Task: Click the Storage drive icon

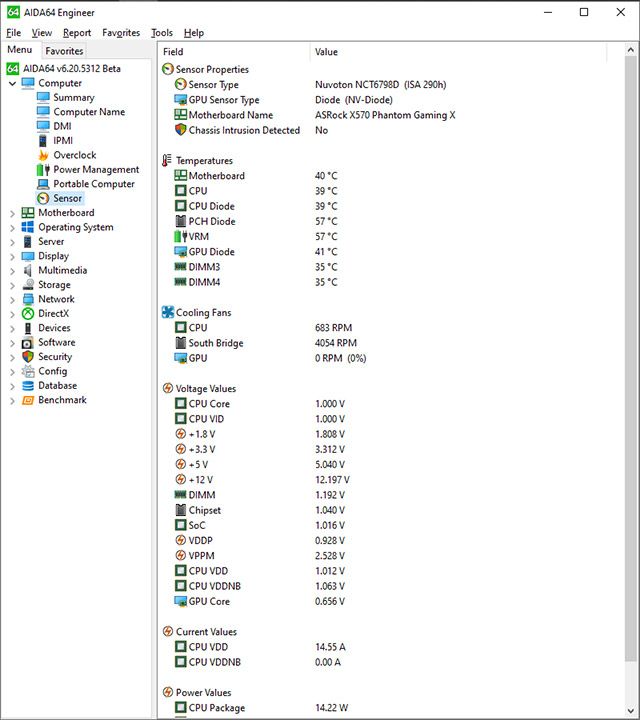Action: (x=28, y=285)
